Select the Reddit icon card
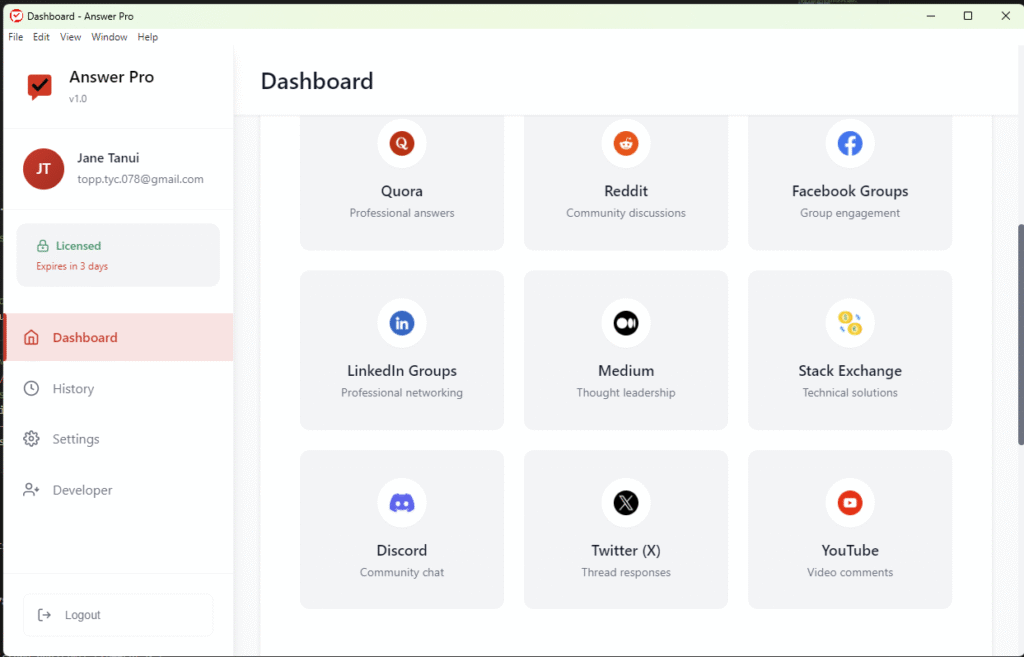 (626, 143)
